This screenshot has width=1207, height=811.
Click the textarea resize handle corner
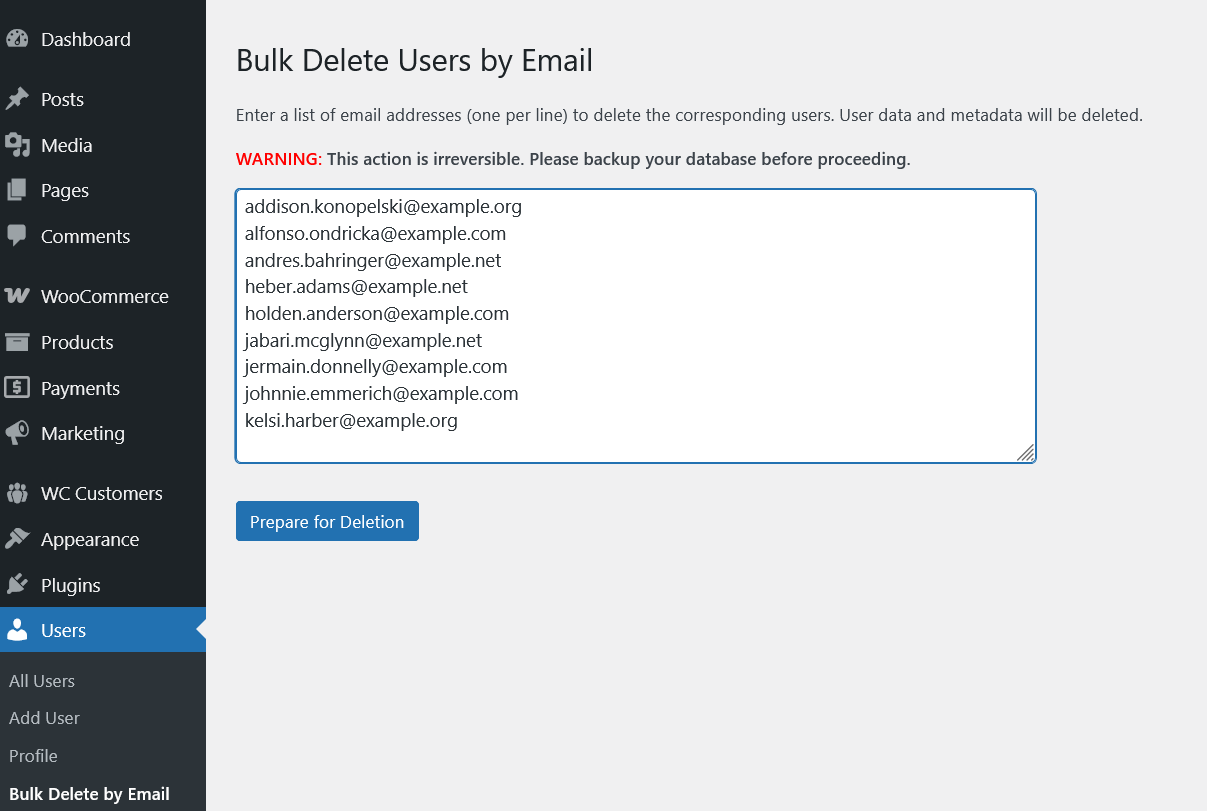coord(1026,453)
